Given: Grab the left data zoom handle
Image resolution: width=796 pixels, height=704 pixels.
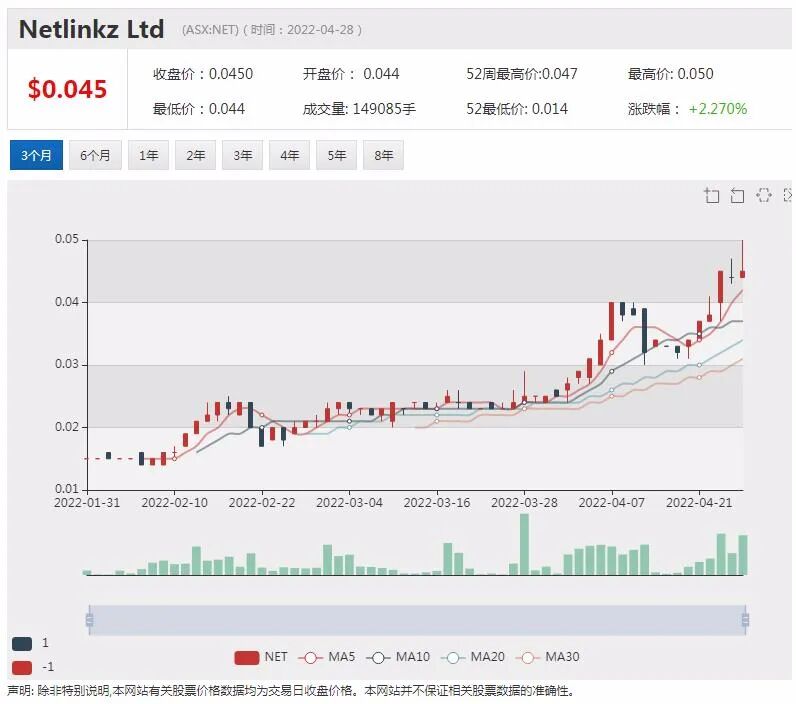Looking at the screenshot, I should [x=89, y=620].
